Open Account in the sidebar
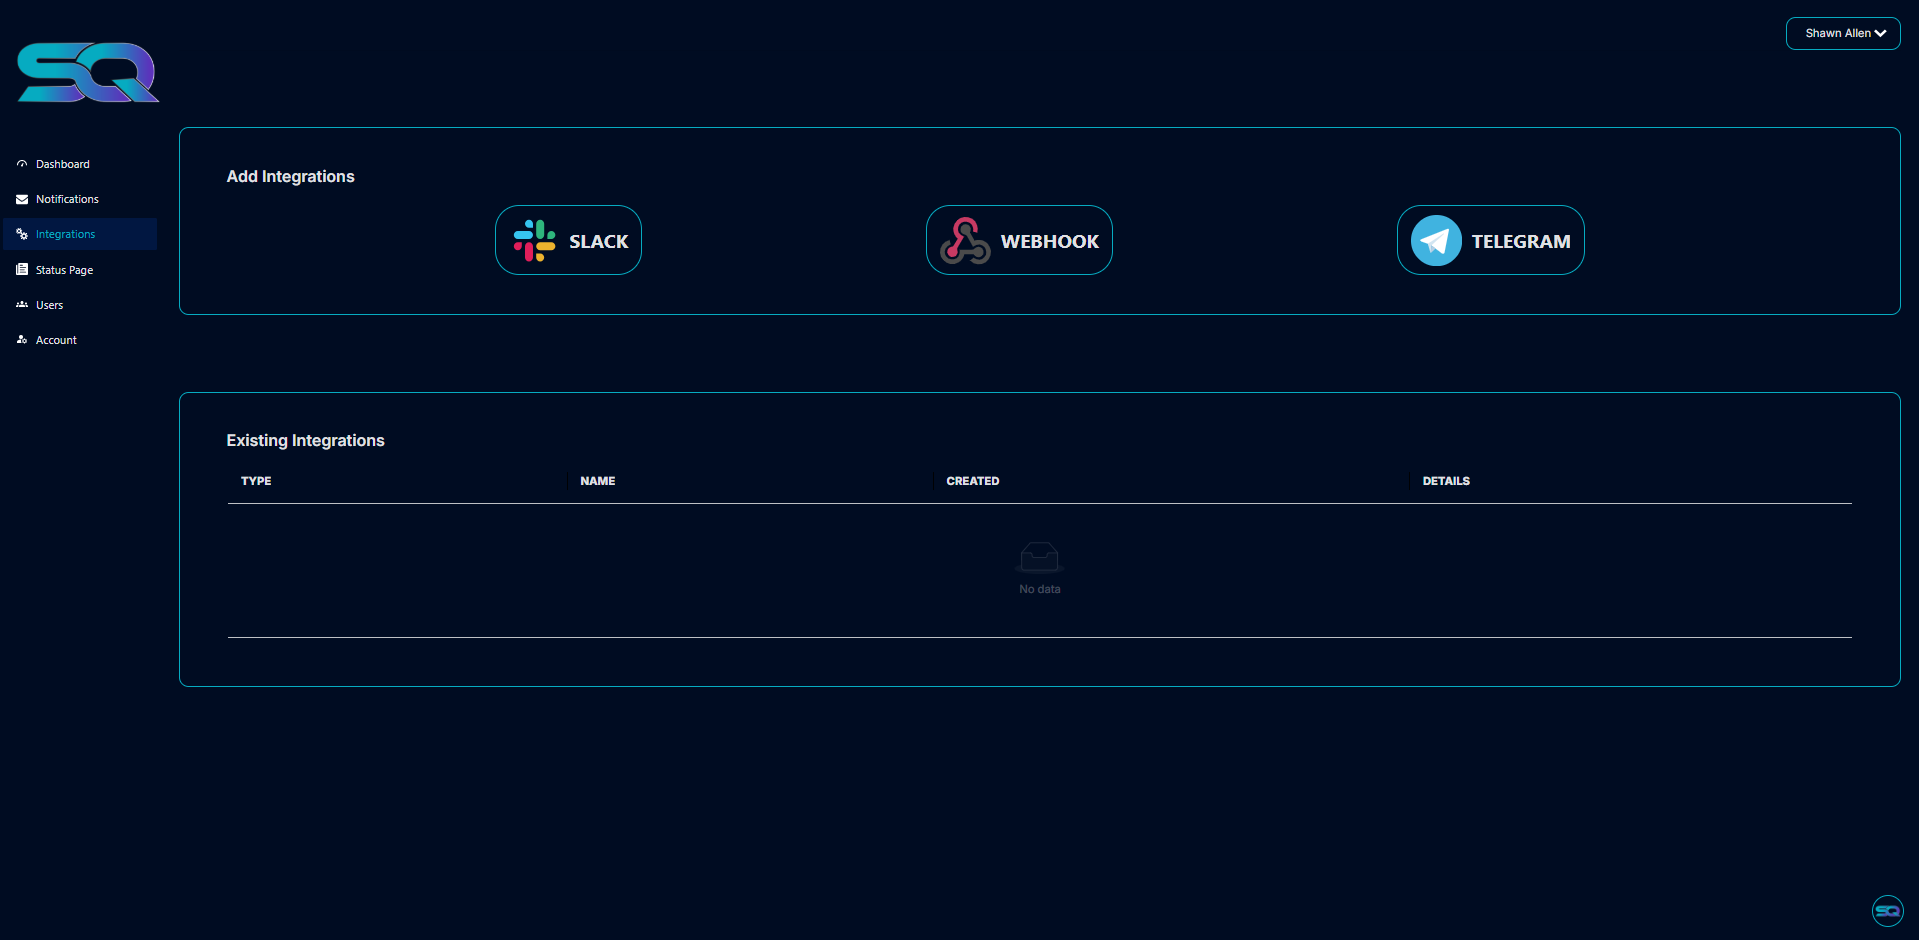This screenshot has height=940, width=1919. click(80, 340)
